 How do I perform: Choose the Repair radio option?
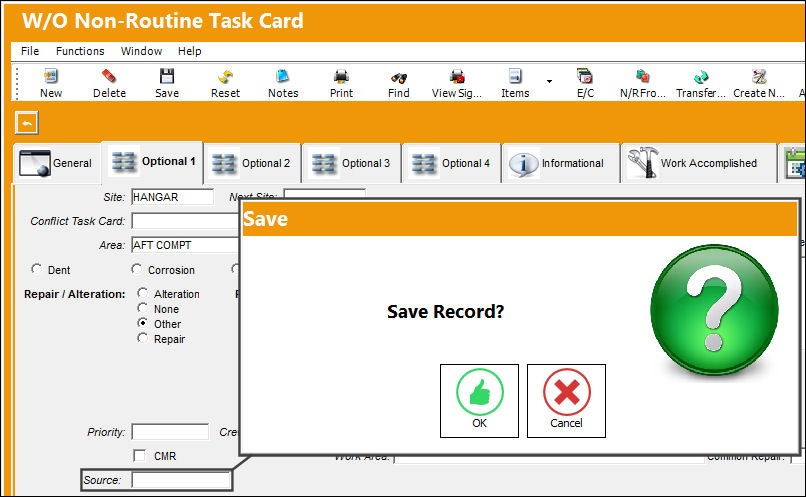coord(142,338)
